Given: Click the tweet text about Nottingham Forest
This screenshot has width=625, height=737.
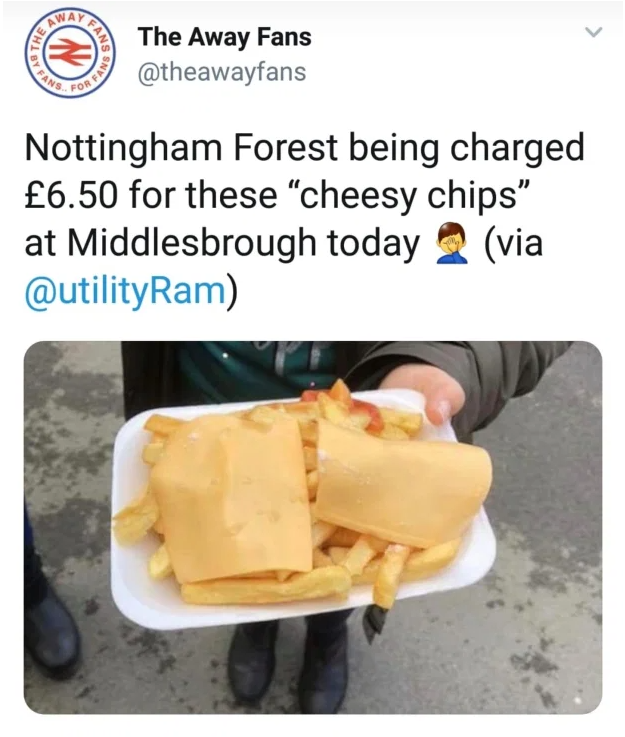Looking at the screenshot, I should pos(304,219).
